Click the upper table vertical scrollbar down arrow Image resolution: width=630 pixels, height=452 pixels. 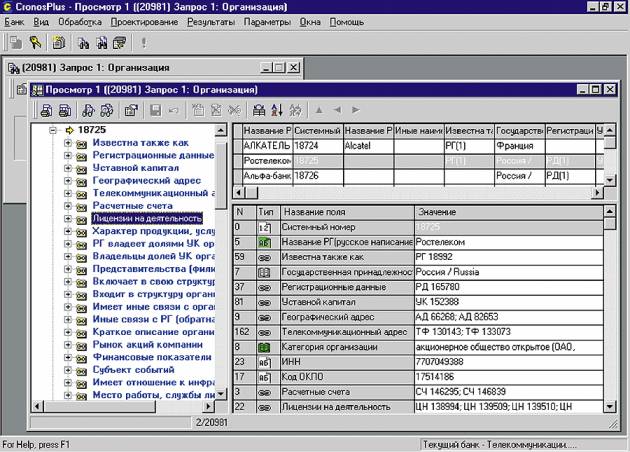pyautogui.click(x=610, y=180)
